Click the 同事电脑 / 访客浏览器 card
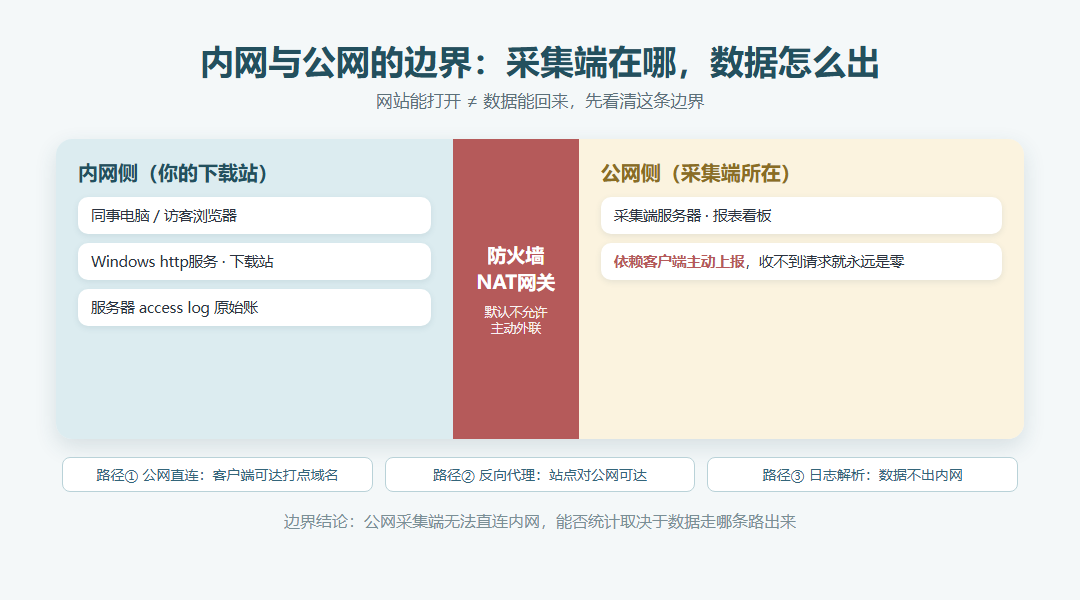 click(x=254, y=216)
